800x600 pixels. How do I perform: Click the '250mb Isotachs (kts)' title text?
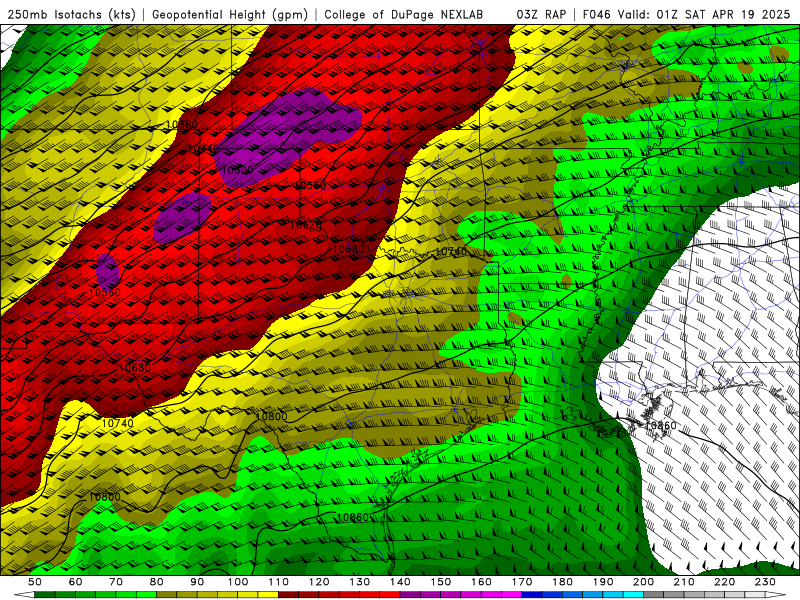point(71,15)
